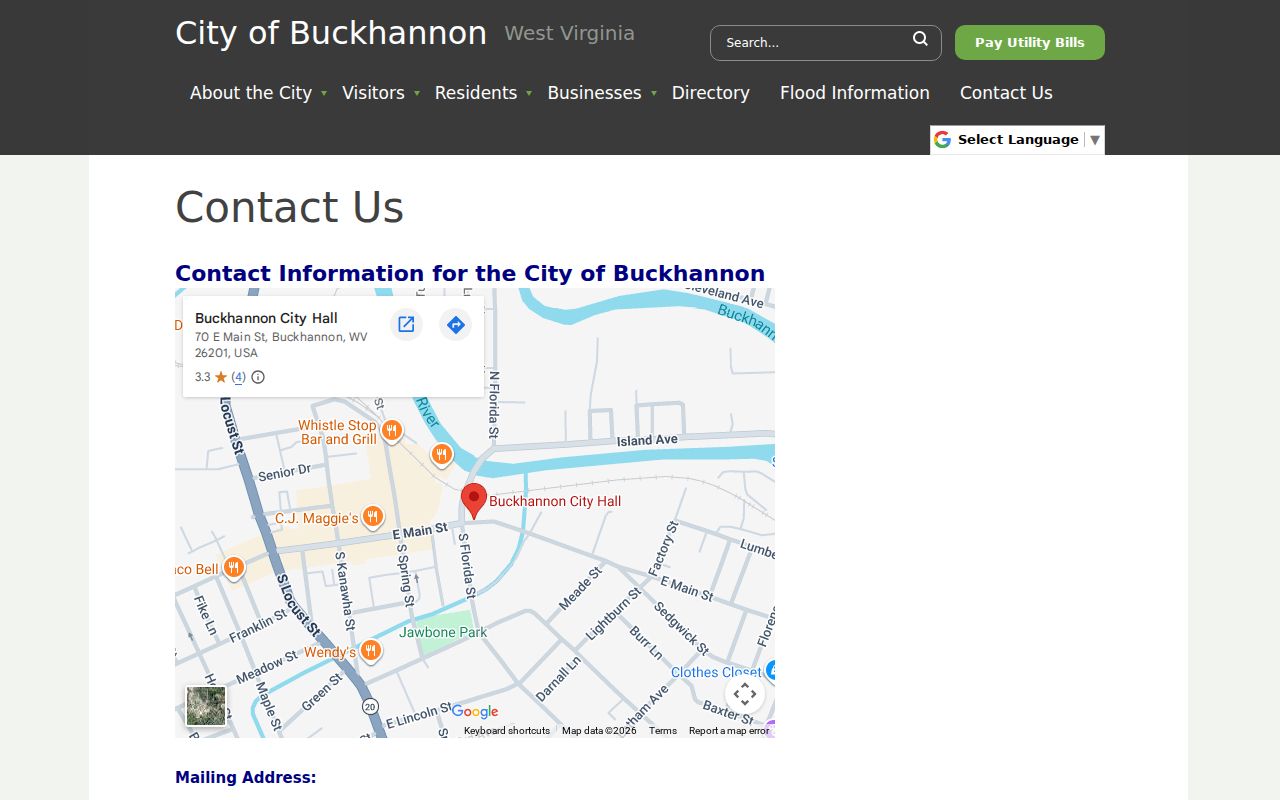Open the Visitors menu
This screenshot has height=800, width=1280.
click(373, 92)
